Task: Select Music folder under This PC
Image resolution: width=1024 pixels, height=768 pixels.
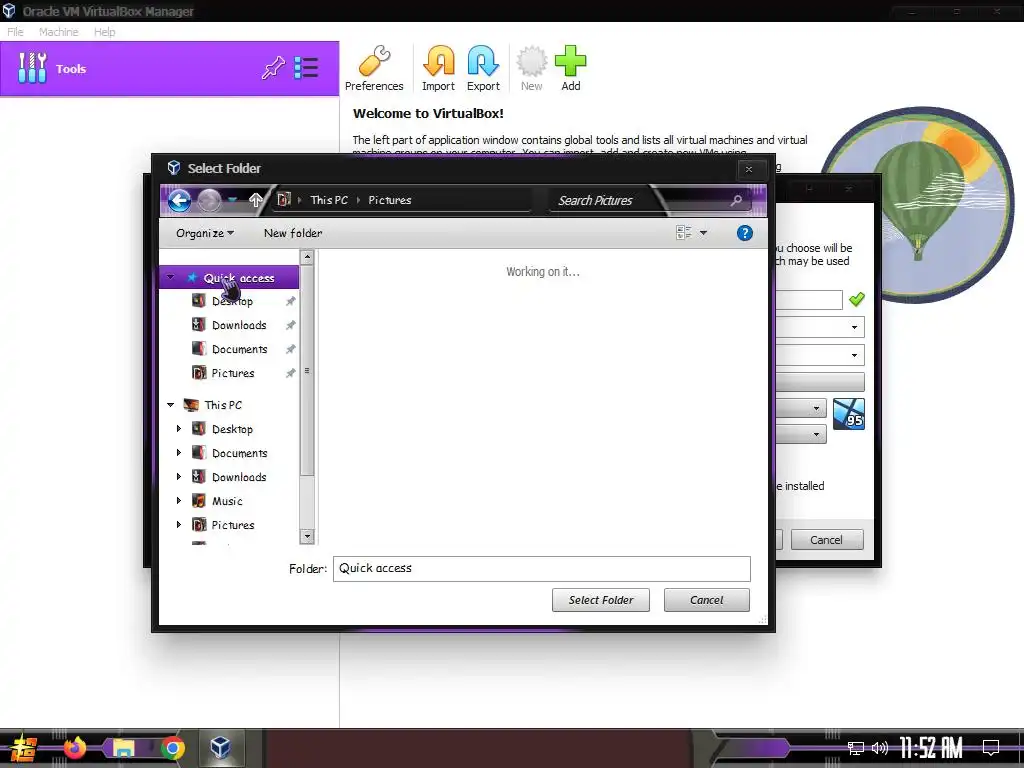Action: coord(227,501)
